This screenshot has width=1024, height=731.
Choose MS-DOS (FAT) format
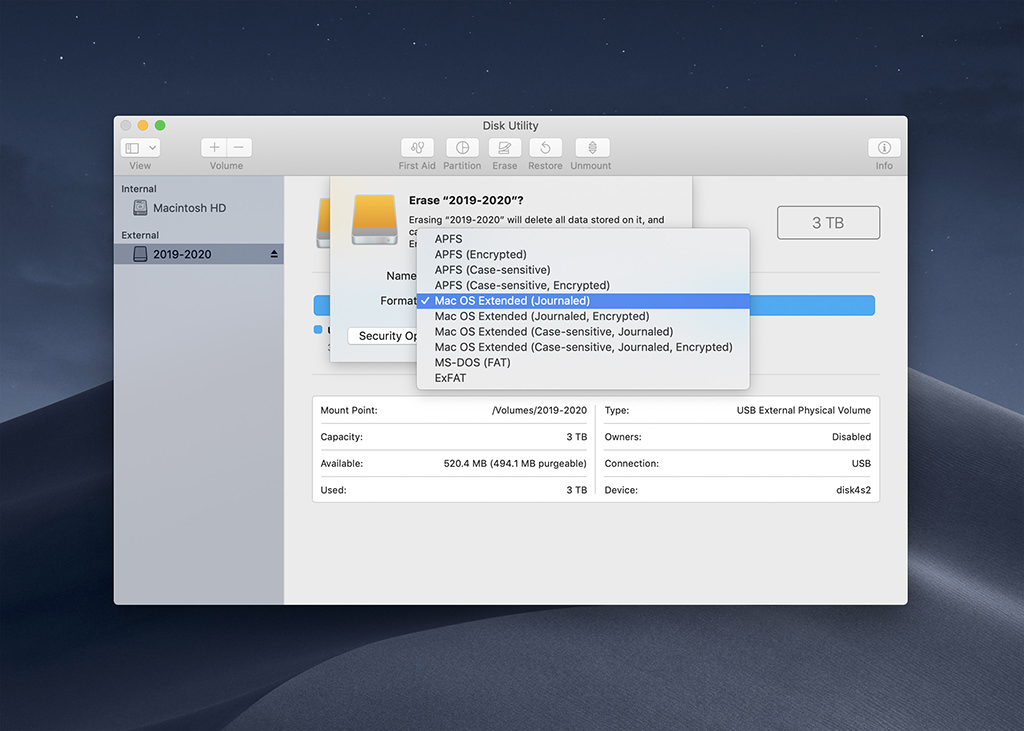[x=583, y=363]
